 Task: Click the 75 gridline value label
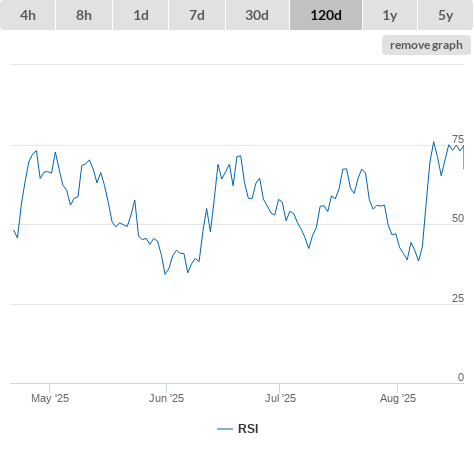click(x=458, y=139)
